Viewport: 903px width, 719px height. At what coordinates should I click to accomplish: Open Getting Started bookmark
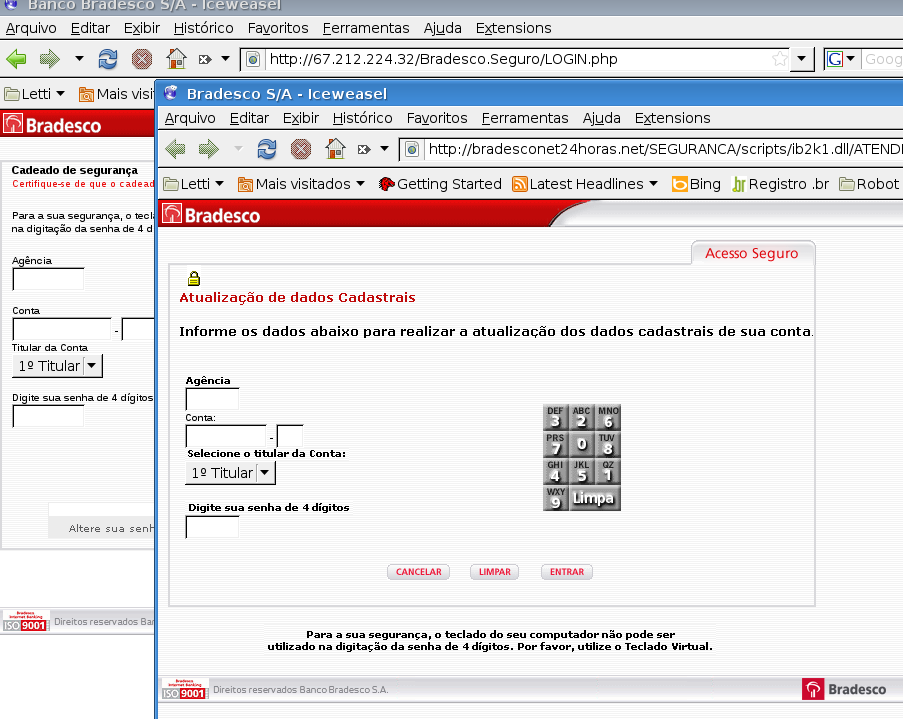point(440,184)
